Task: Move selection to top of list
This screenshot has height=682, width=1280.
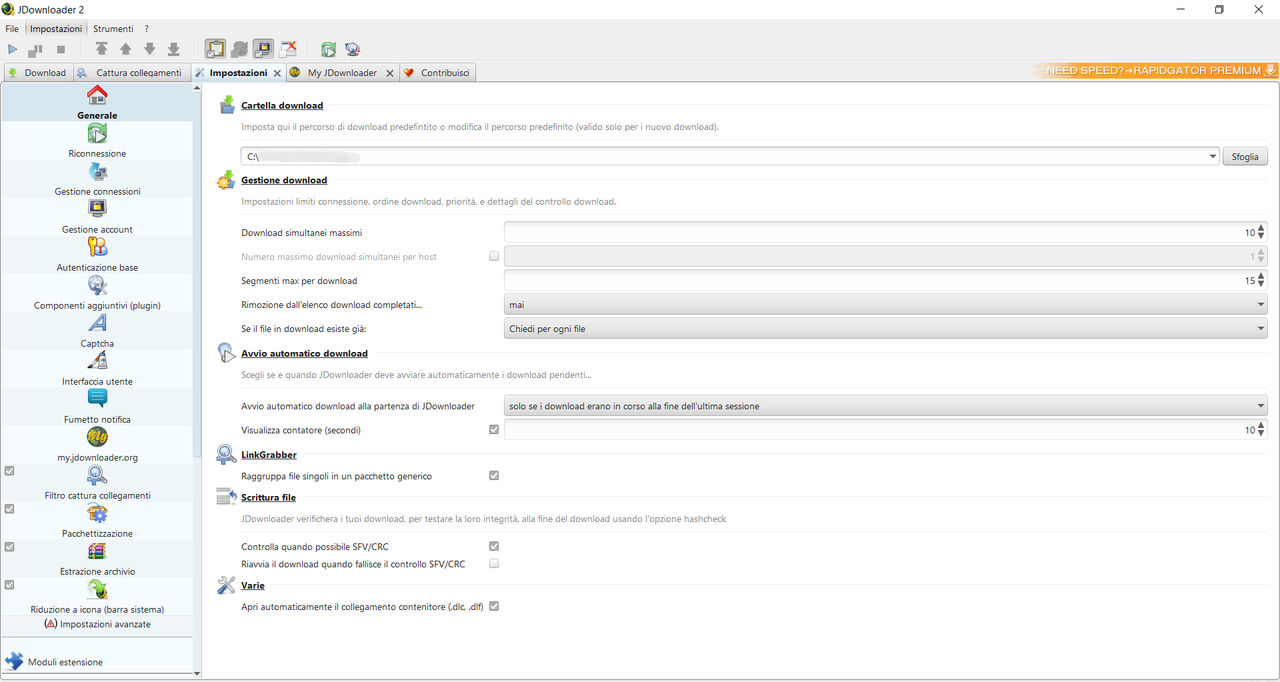Action: point(102,49)
